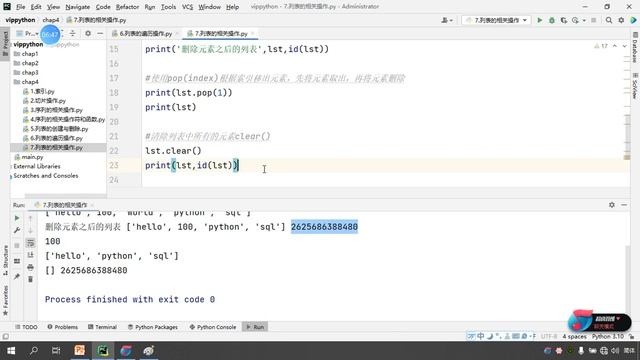Screen dimensions: 640x360
Task: Expand chap2 folder in Project tree
Action: 29,63
